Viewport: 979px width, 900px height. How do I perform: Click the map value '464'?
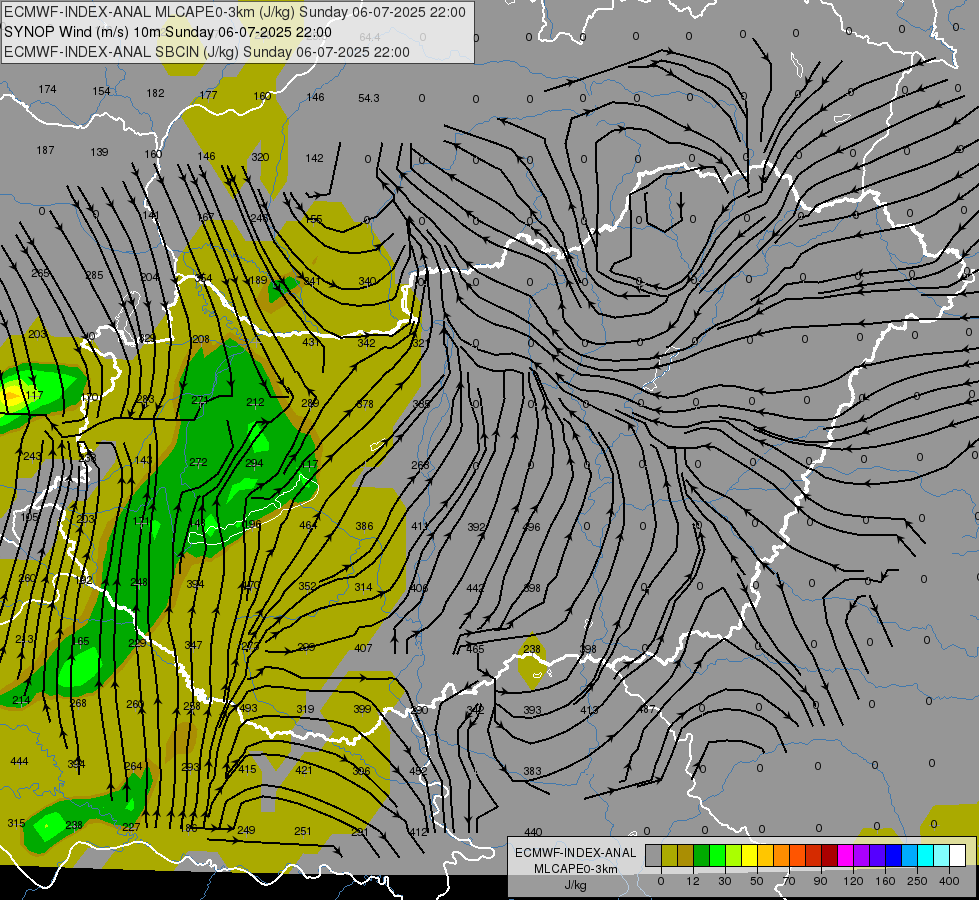coord(308,525)
